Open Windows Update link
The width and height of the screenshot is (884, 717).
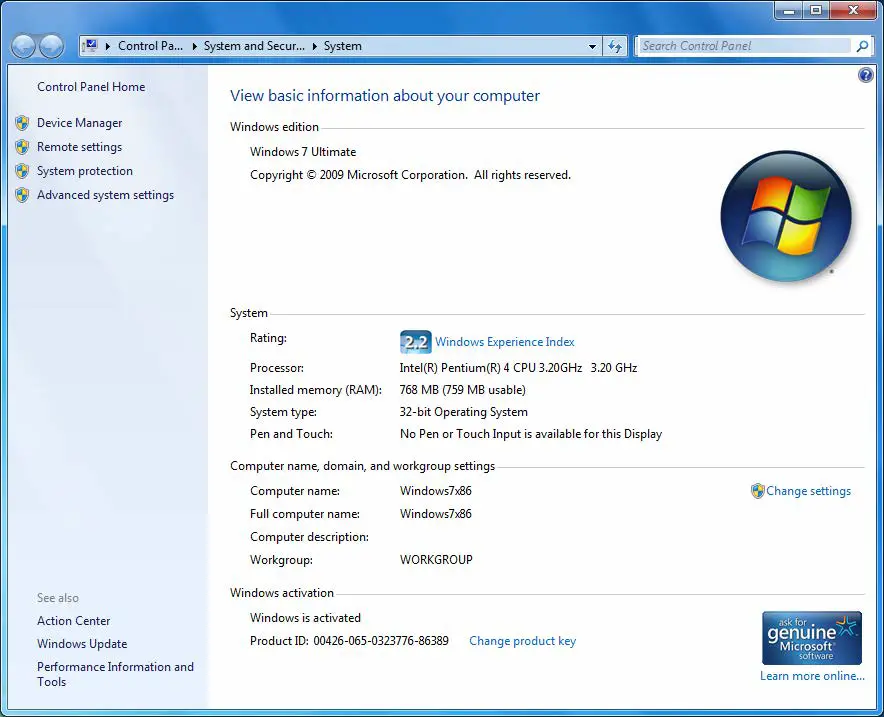pyautogui.click(x=82, y=644)
